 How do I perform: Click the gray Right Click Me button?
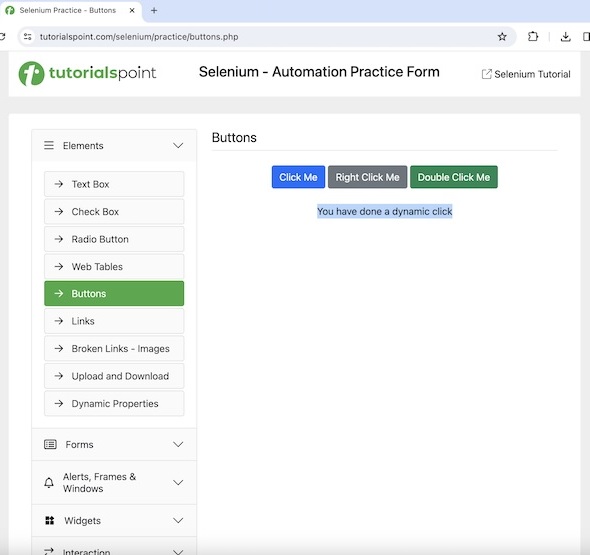tap(368, 177)
